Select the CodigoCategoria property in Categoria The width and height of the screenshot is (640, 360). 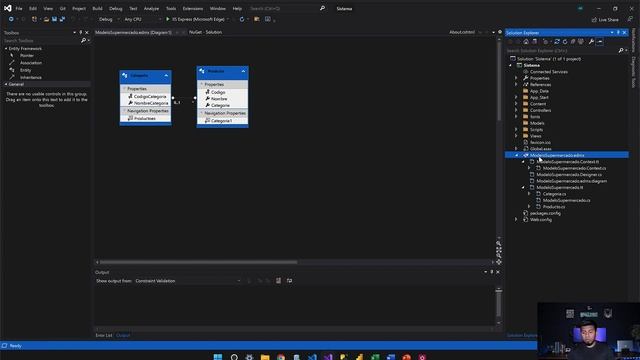(150, 97)
